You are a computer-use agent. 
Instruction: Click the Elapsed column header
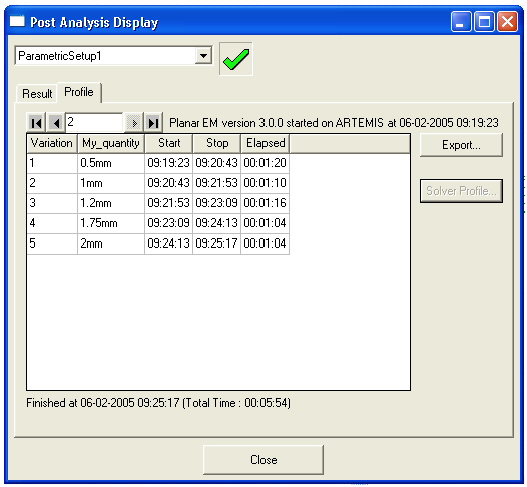pos(265,143)
